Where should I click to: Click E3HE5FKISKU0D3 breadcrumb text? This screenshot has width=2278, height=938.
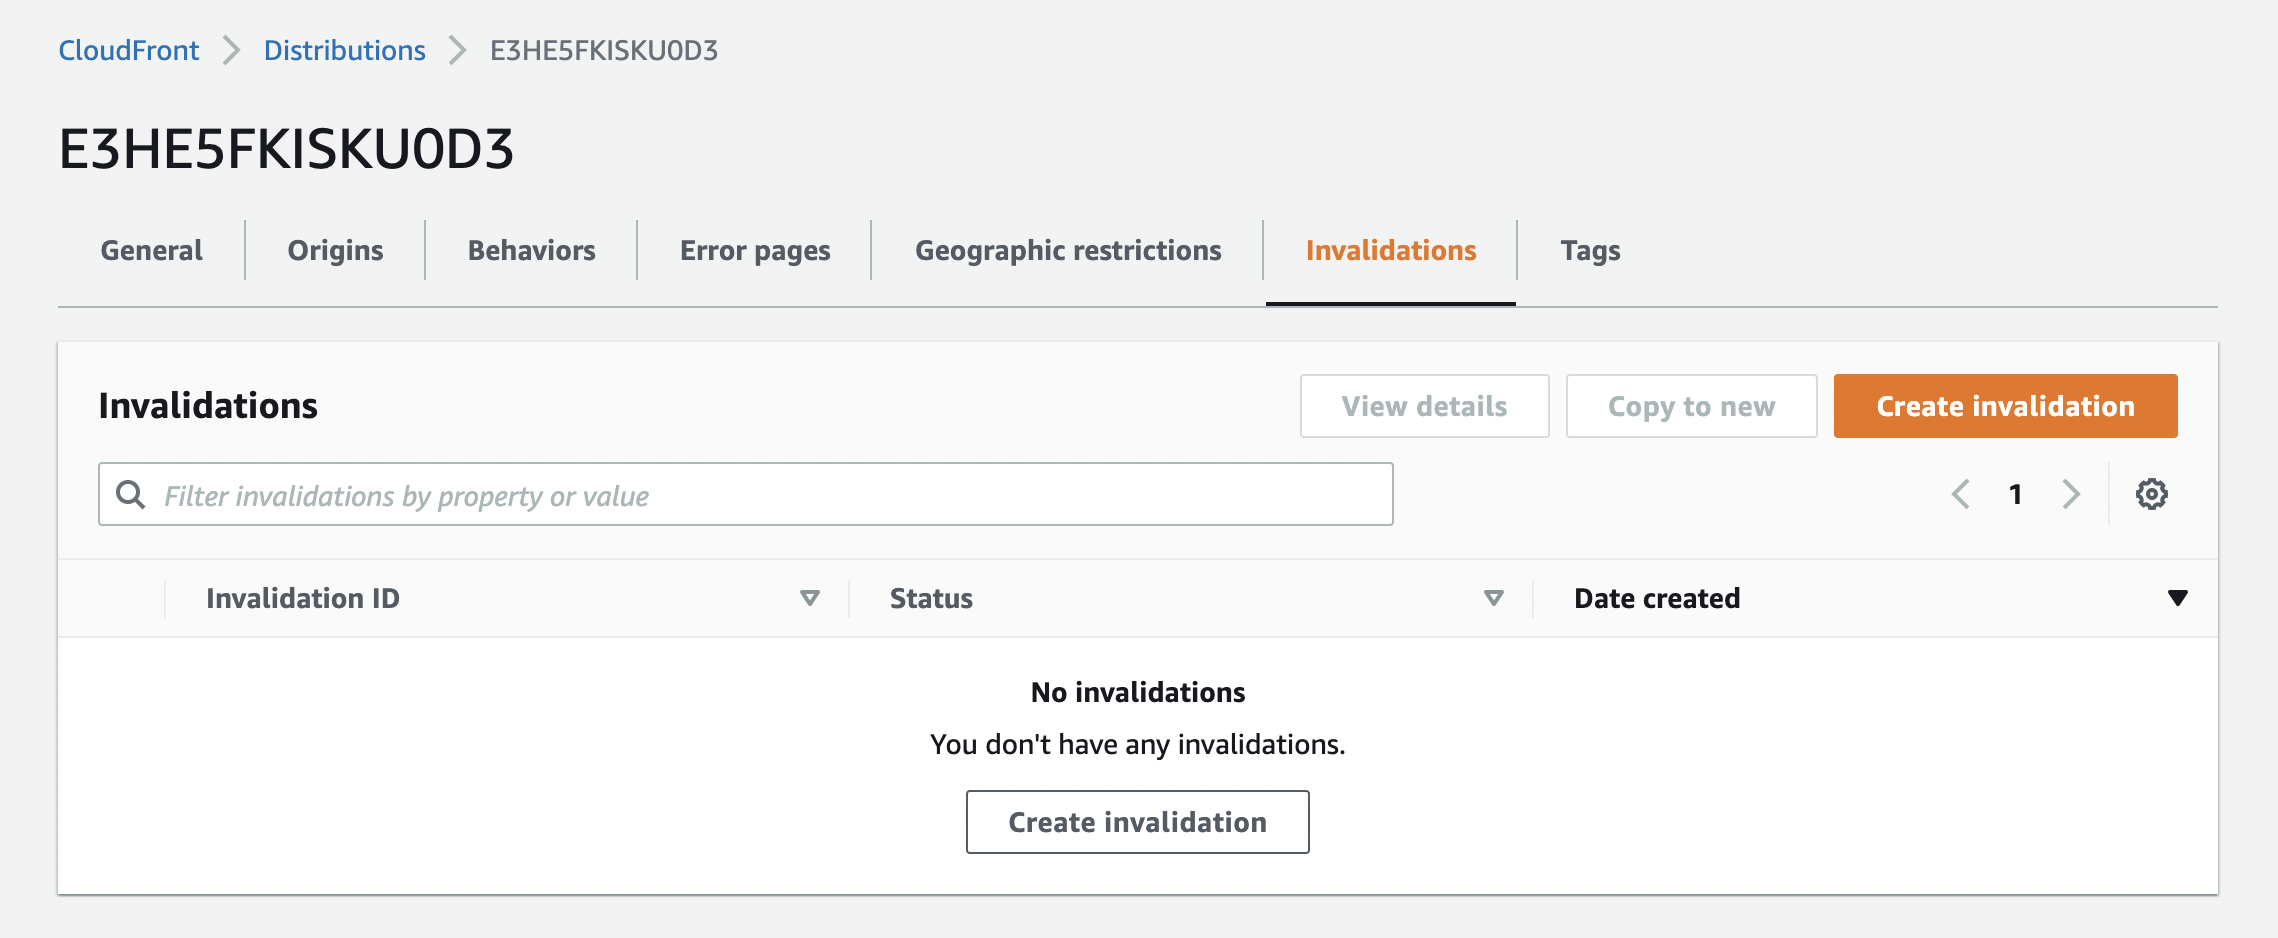pyautogui.click(x=604, y=50)
